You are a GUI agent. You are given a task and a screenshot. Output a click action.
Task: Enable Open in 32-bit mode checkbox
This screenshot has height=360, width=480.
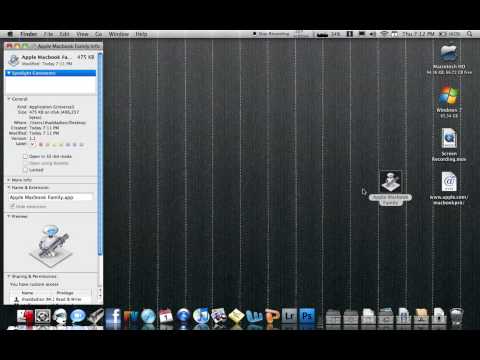click(25, 156)
